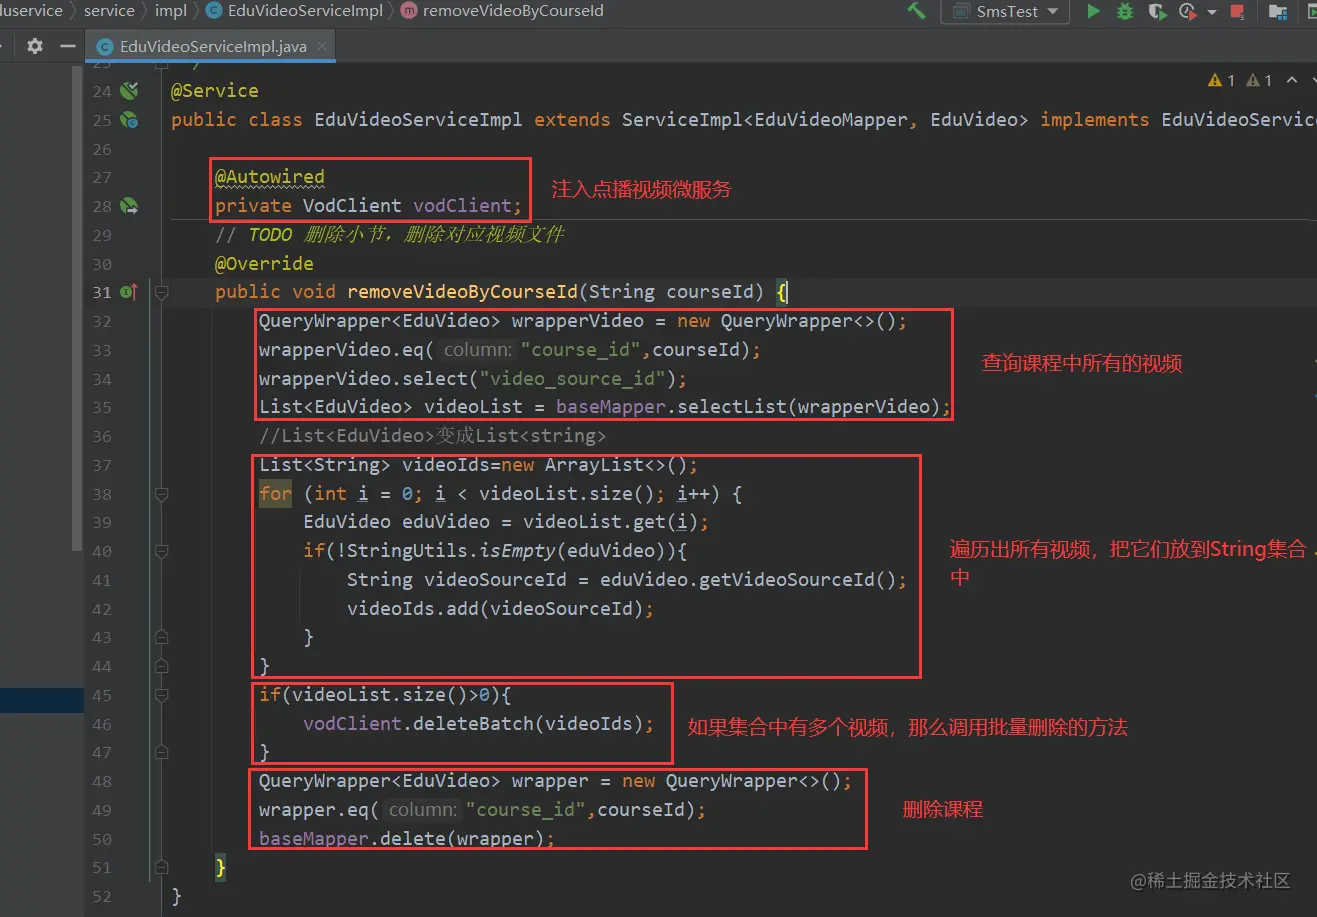Click fold end marker on line 44
The width and height of the screenshot is (1317, 917).
[x=161, y=666]
